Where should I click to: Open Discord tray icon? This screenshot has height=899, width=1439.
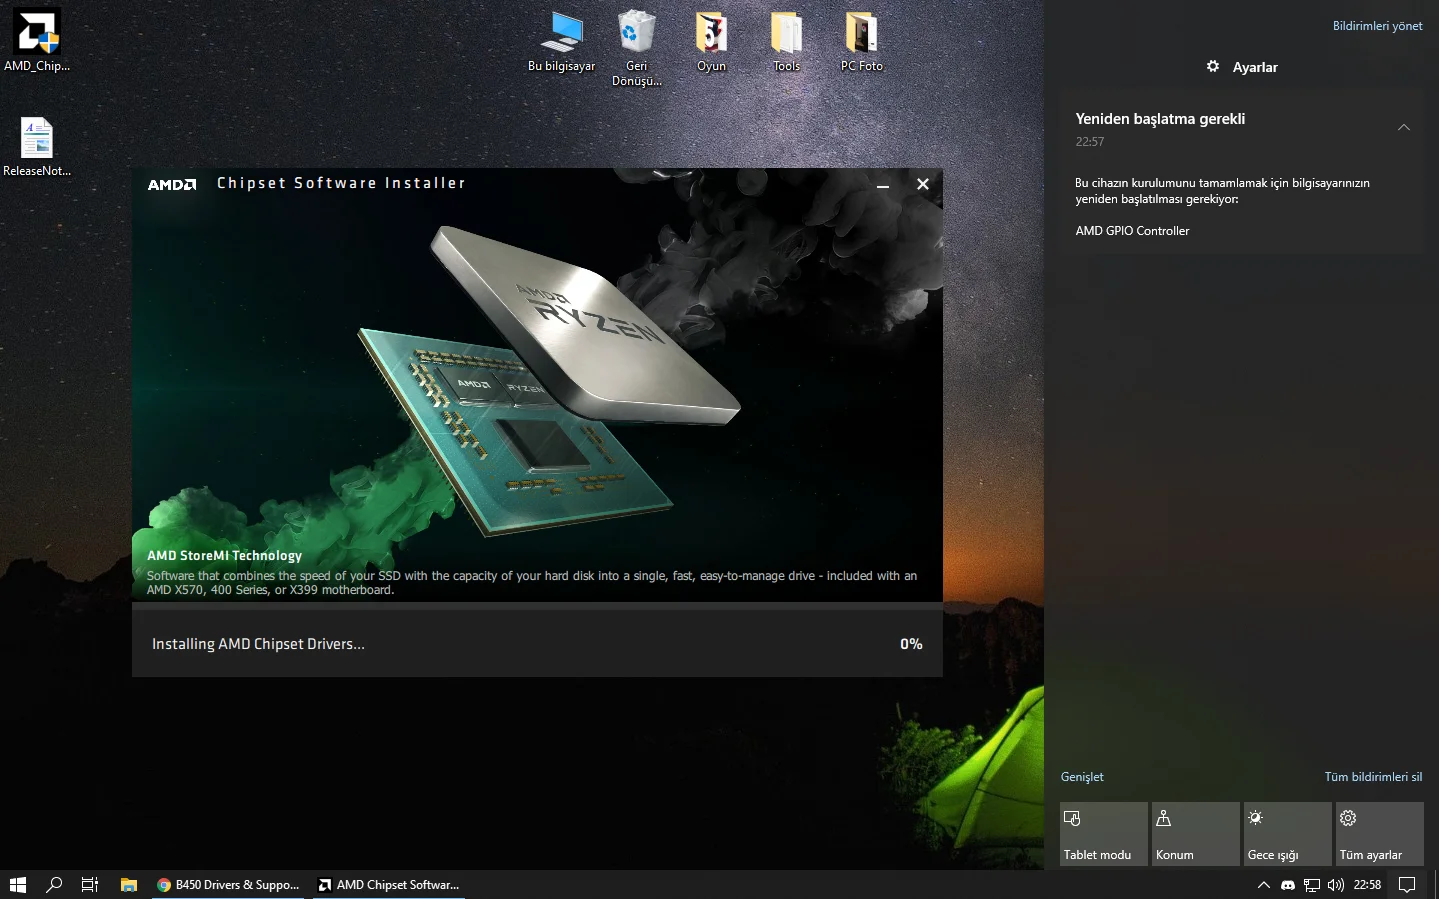pos(1288,885)
